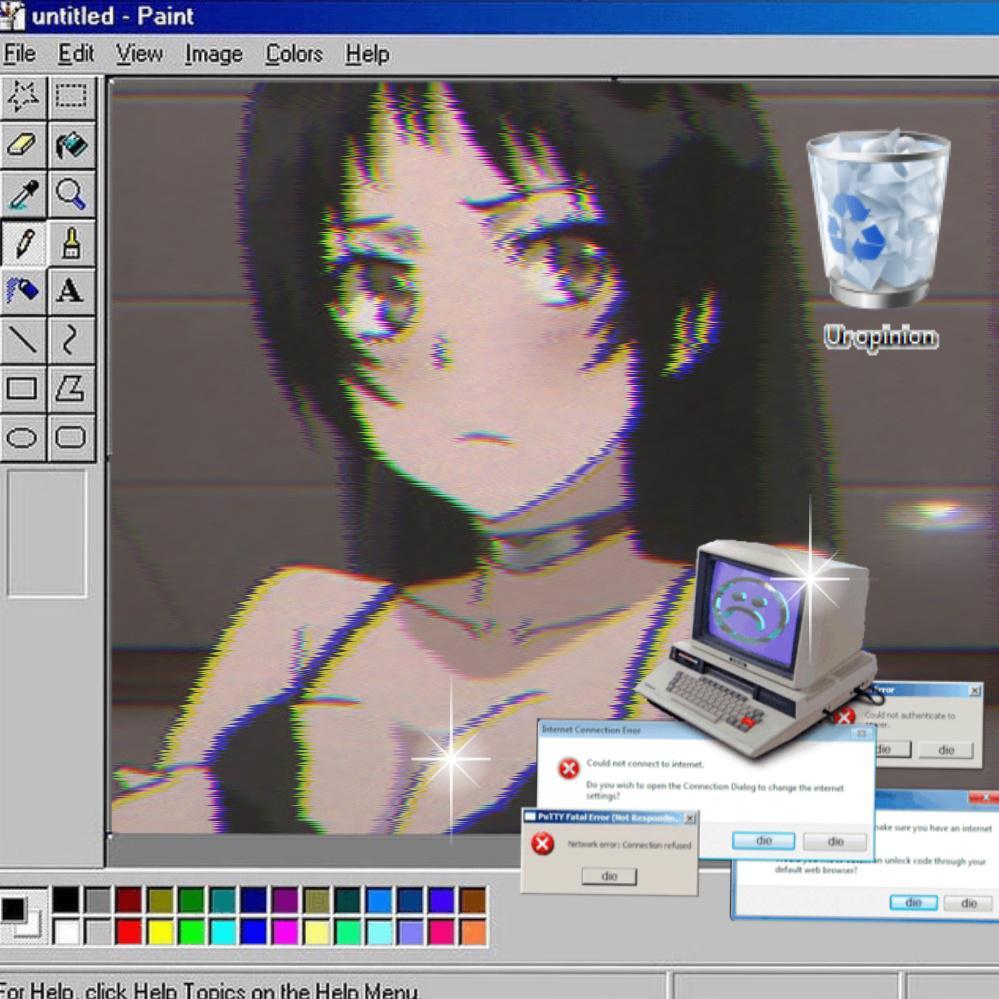The height and width of the screenshot is (999, 999).
Task: Choose the bright red swatch
Action: [129, 932]
